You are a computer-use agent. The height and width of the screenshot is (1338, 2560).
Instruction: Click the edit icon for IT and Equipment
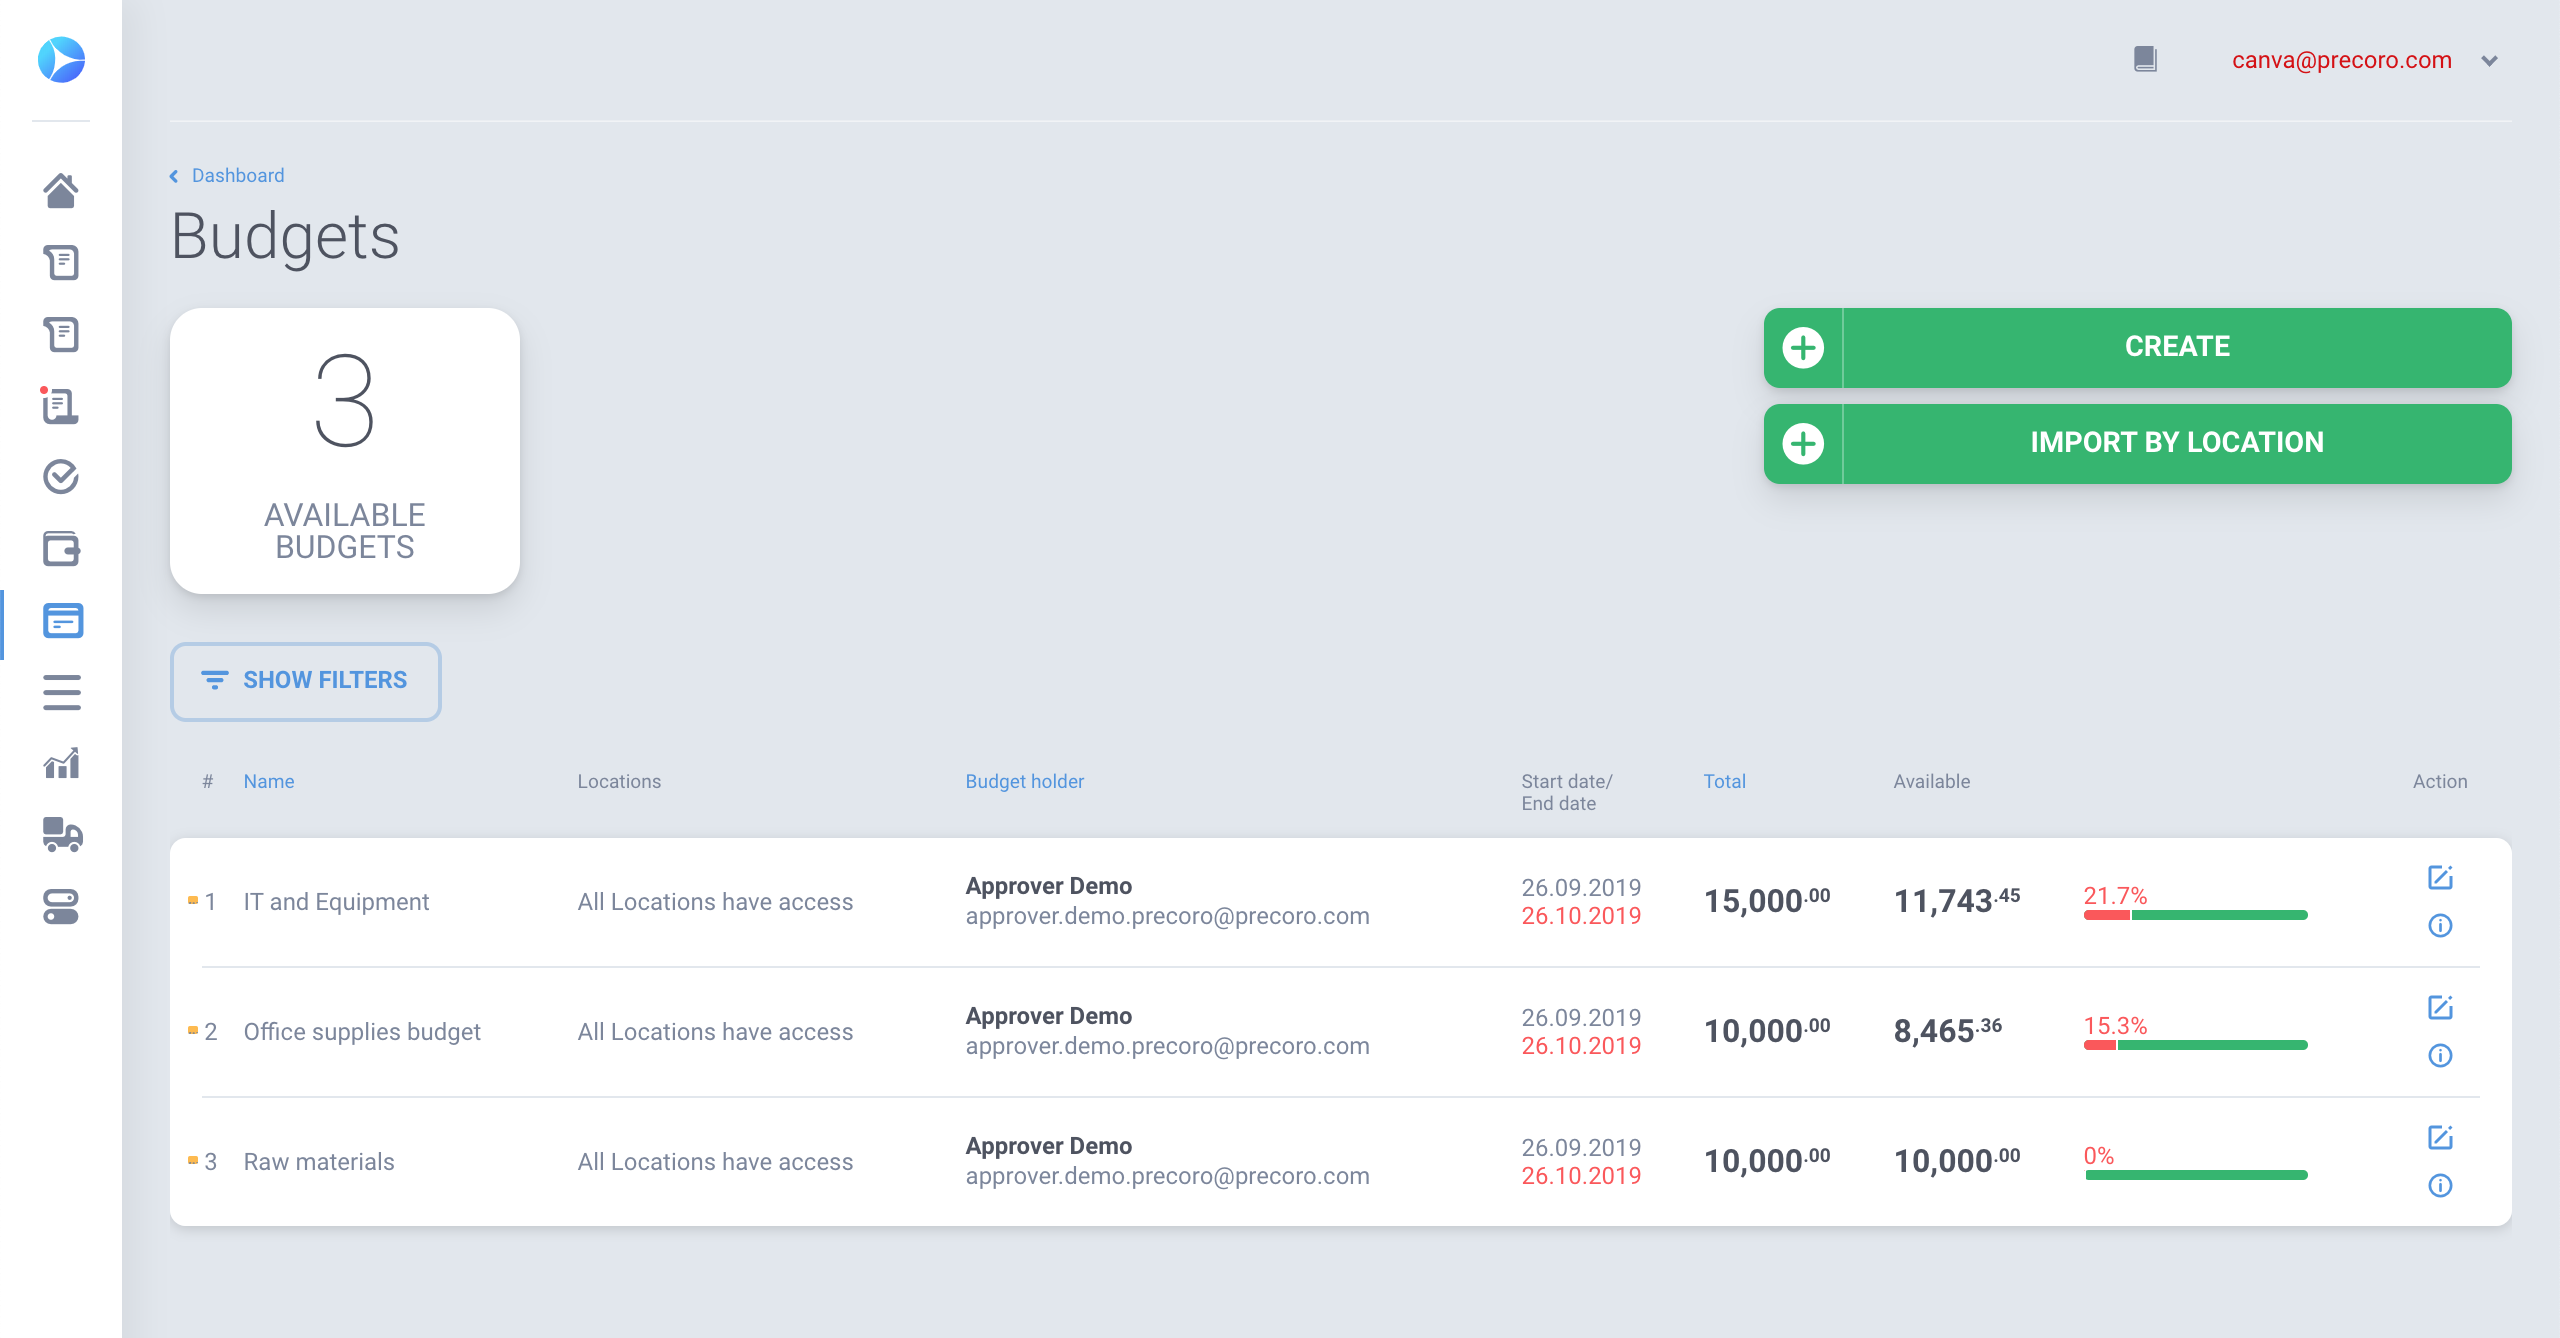[x=2440, y=878]
